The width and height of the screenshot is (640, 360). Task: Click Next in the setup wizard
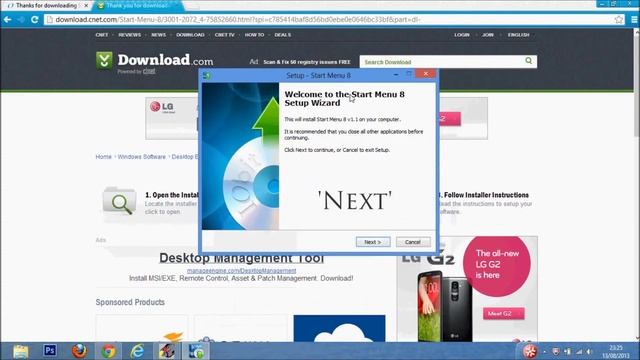point(373,242)
